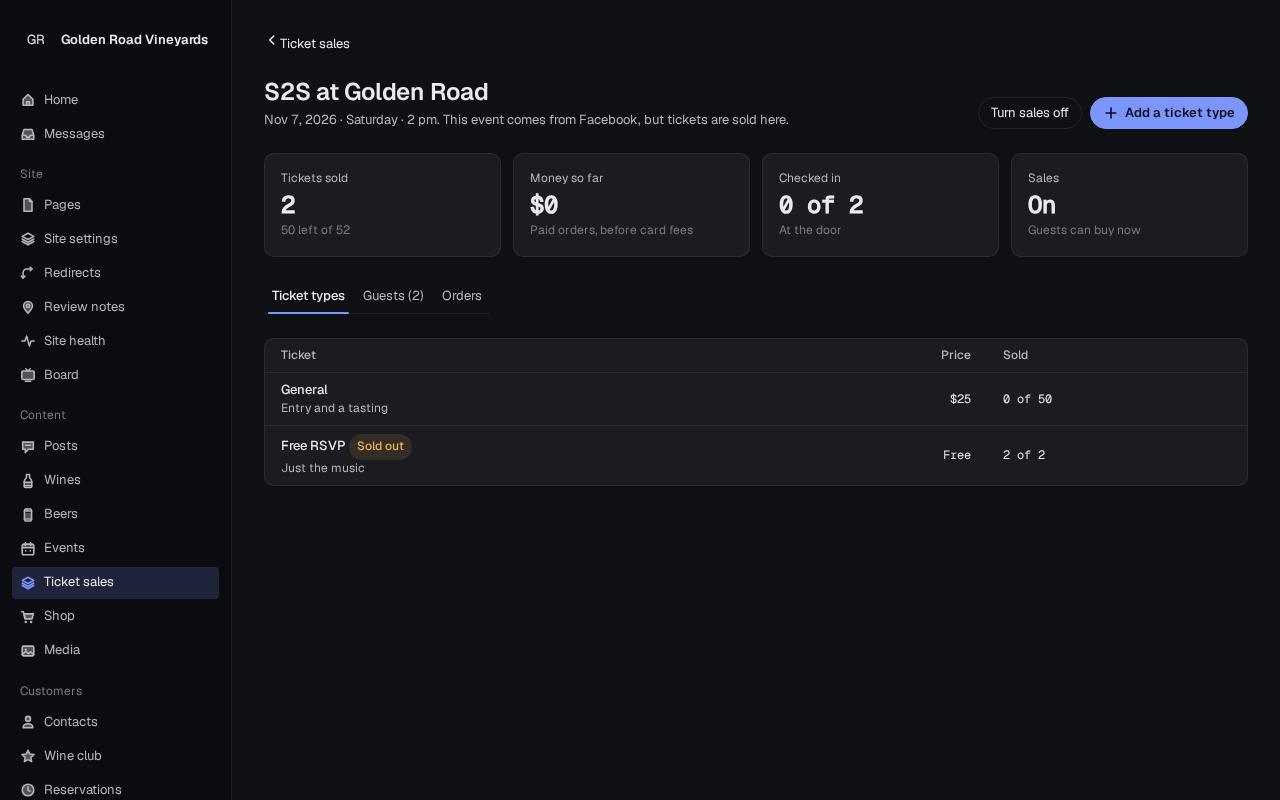1280x800 pixels.
Task: Click the '0 of 50' sold value
Action: (1027, 399)
